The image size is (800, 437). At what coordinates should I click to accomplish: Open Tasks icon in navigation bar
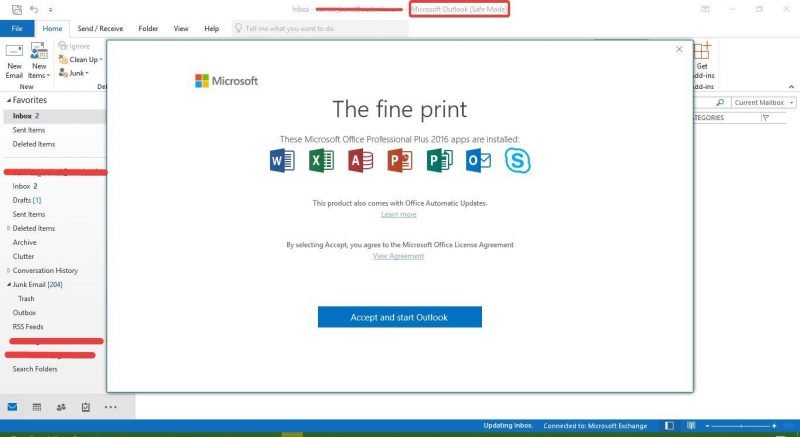coord(86,407)
